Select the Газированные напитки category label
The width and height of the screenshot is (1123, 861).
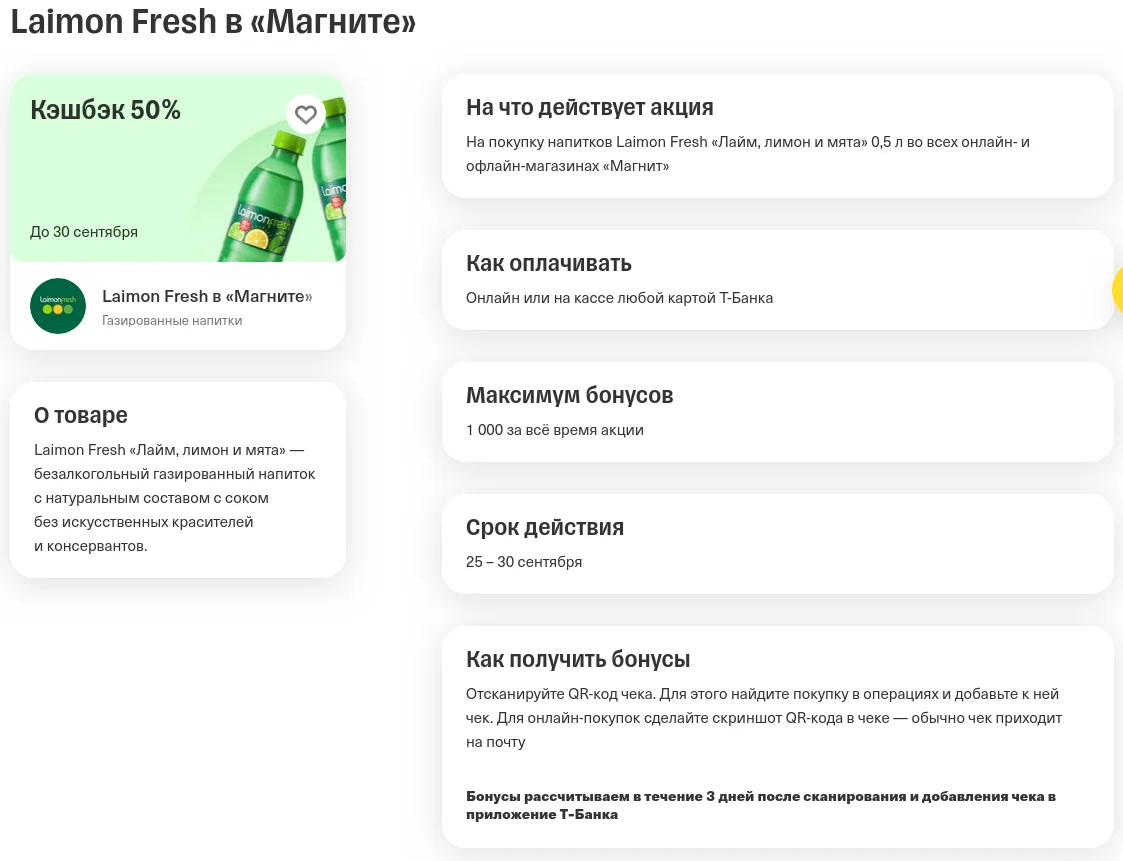coord(172,320)
